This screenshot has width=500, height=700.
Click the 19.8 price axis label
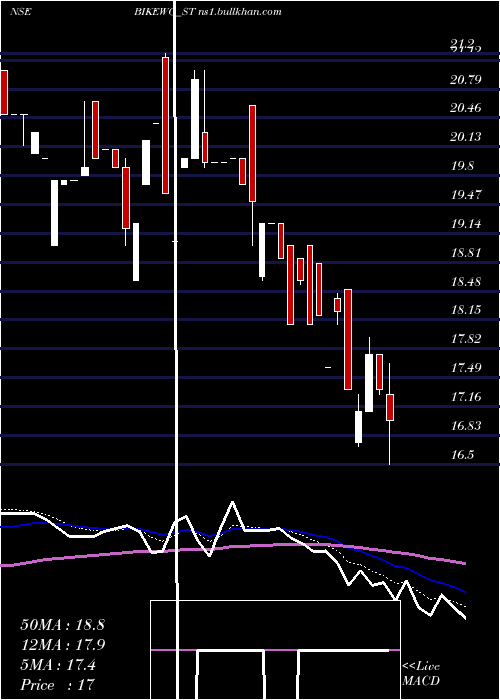[462, 166]
